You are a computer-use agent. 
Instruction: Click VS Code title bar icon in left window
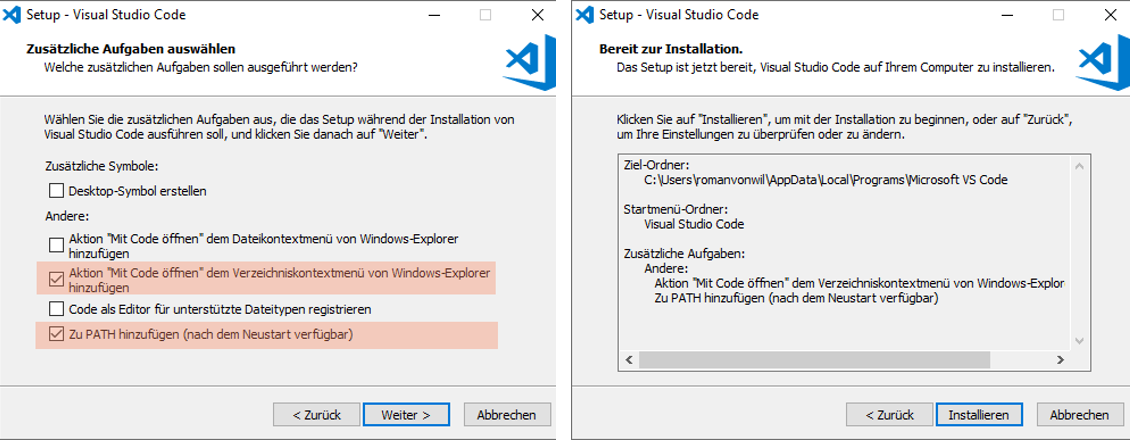tap(11, 14)
